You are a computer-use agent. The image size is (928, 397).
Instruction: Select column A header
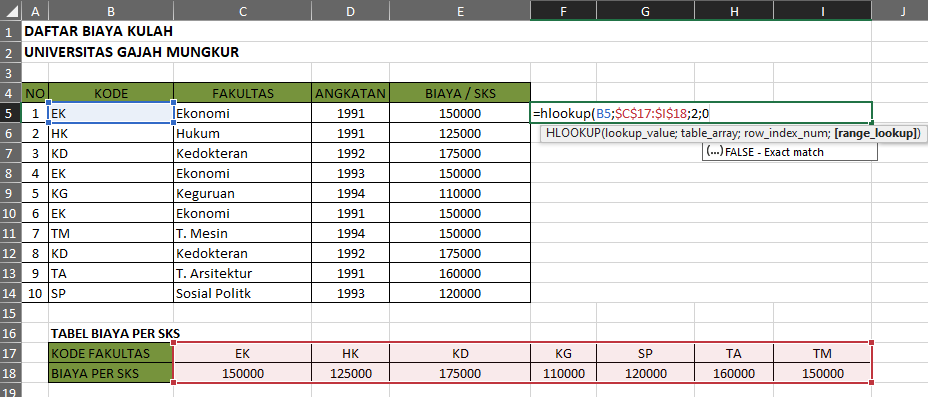click(x=35, y=10)
